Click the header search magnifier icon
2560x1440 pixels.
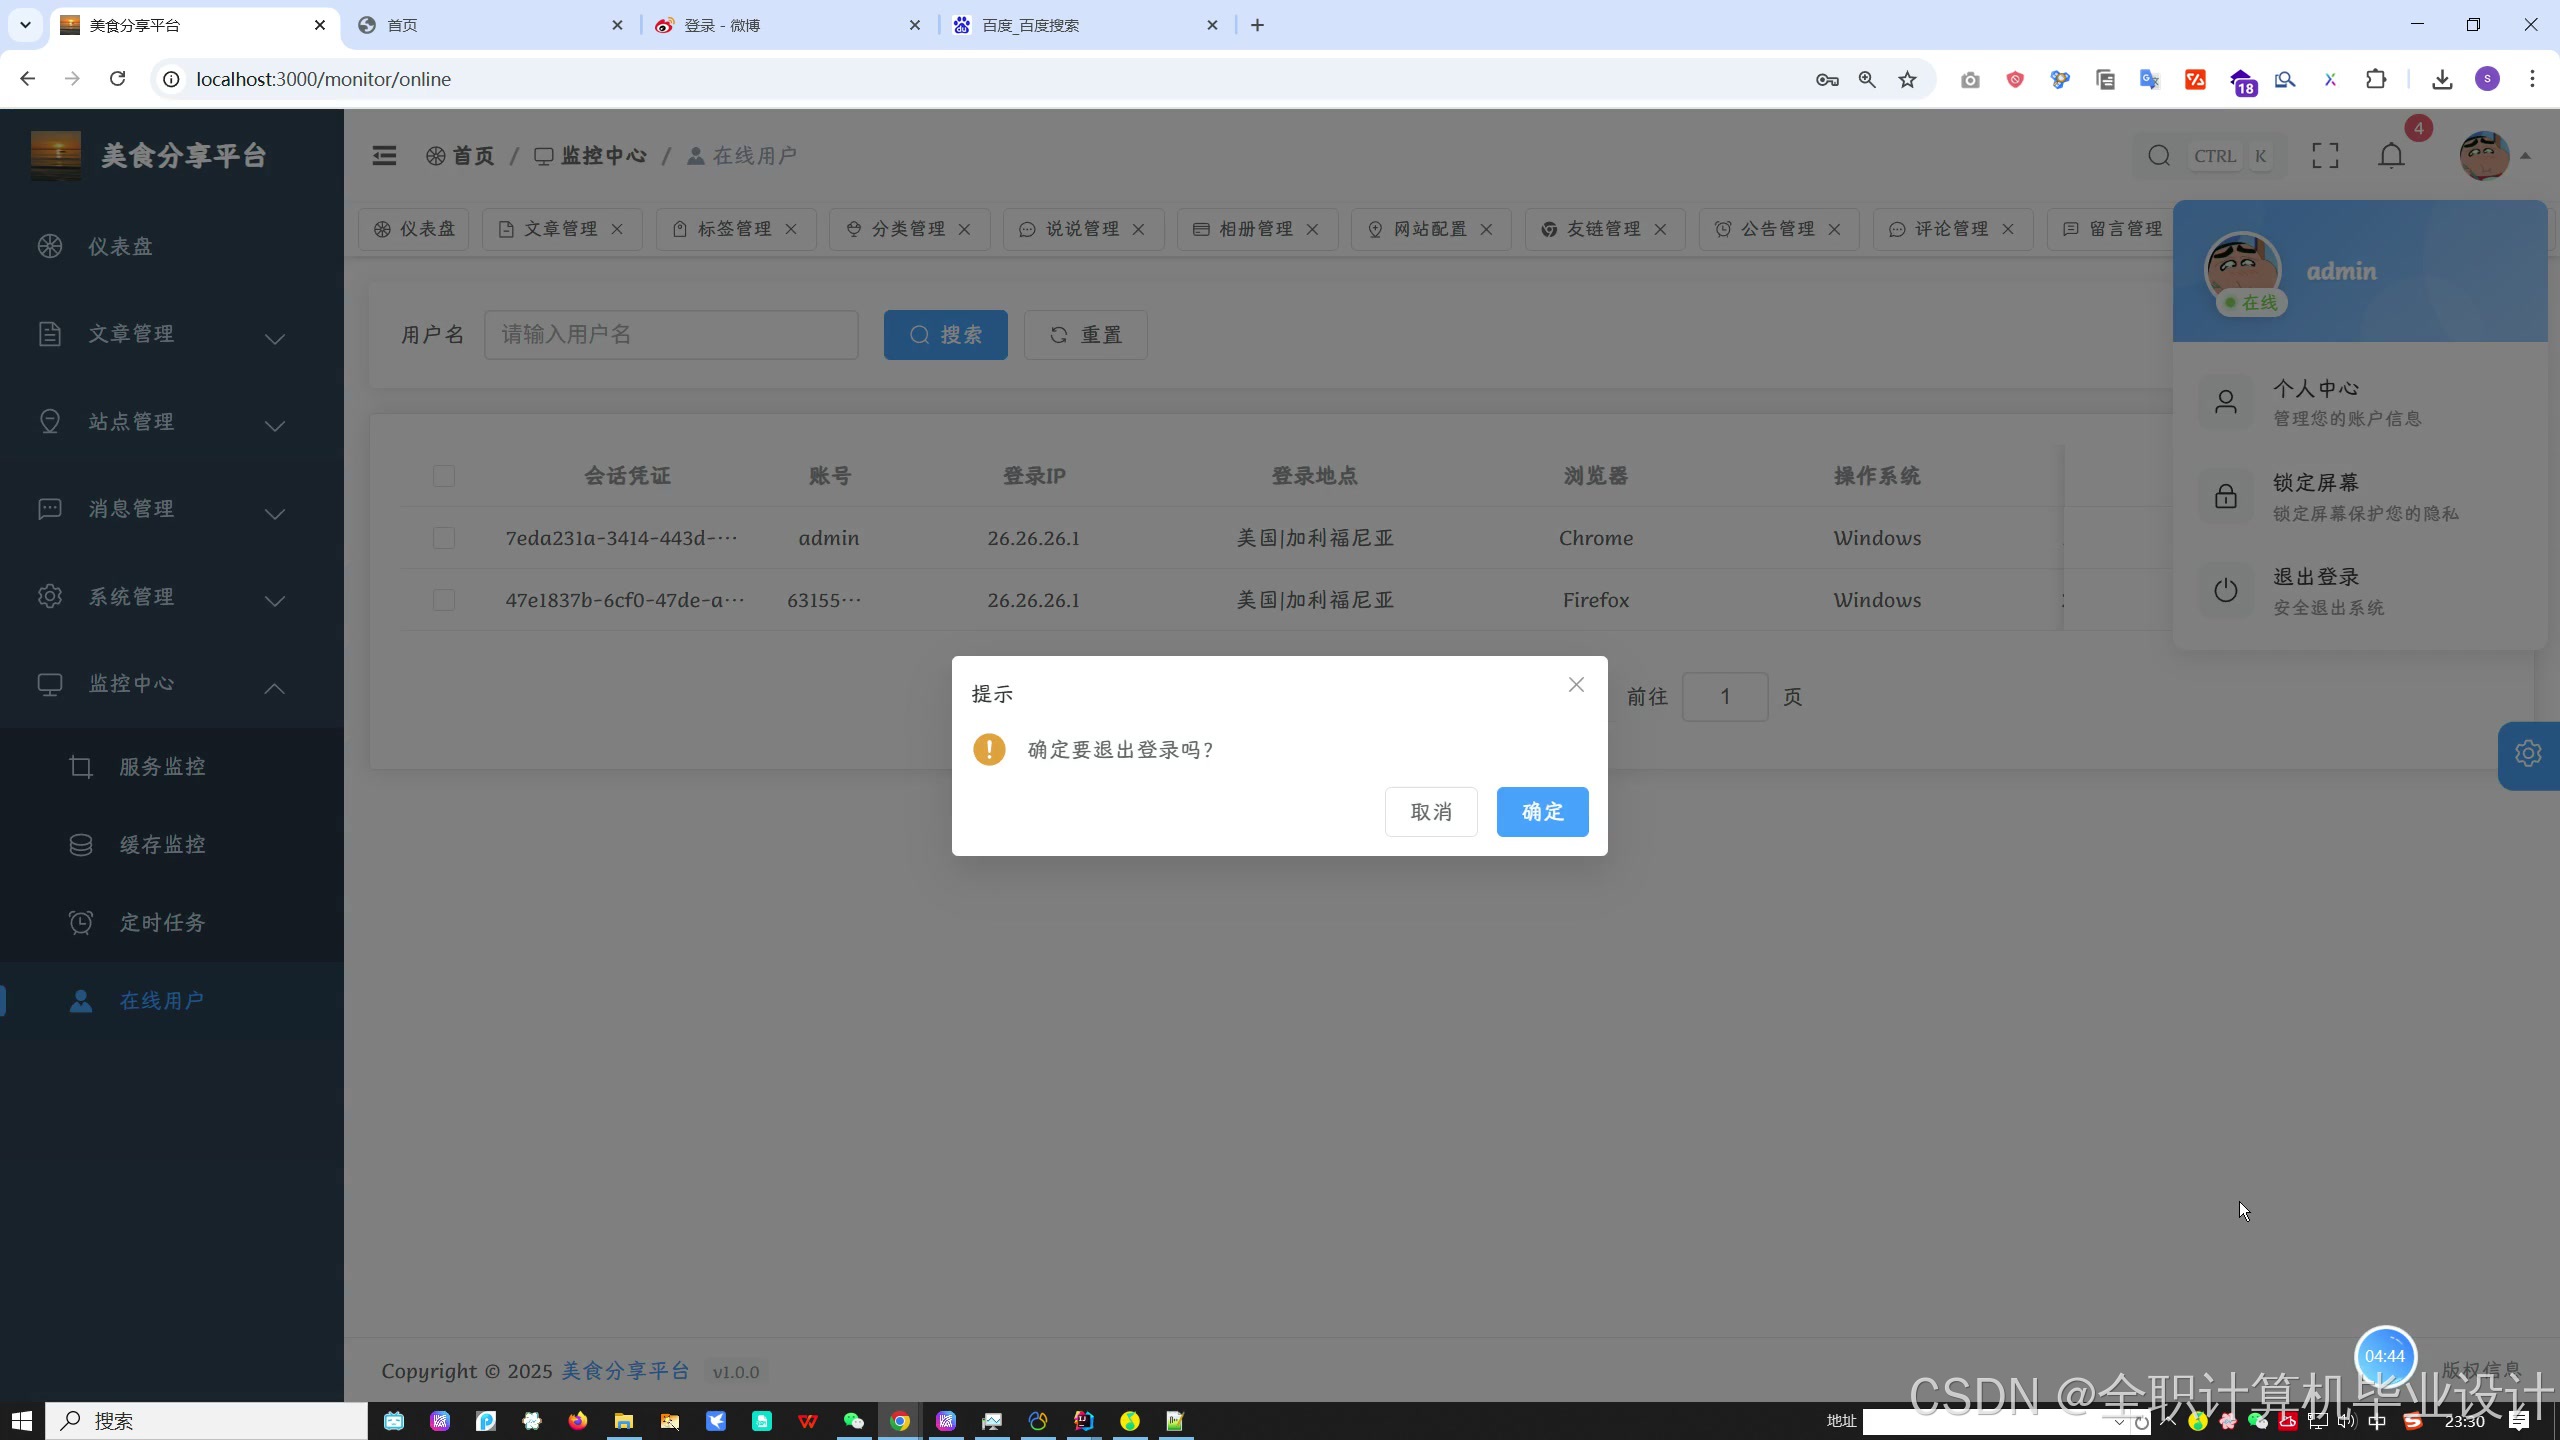pos(2159,156)
